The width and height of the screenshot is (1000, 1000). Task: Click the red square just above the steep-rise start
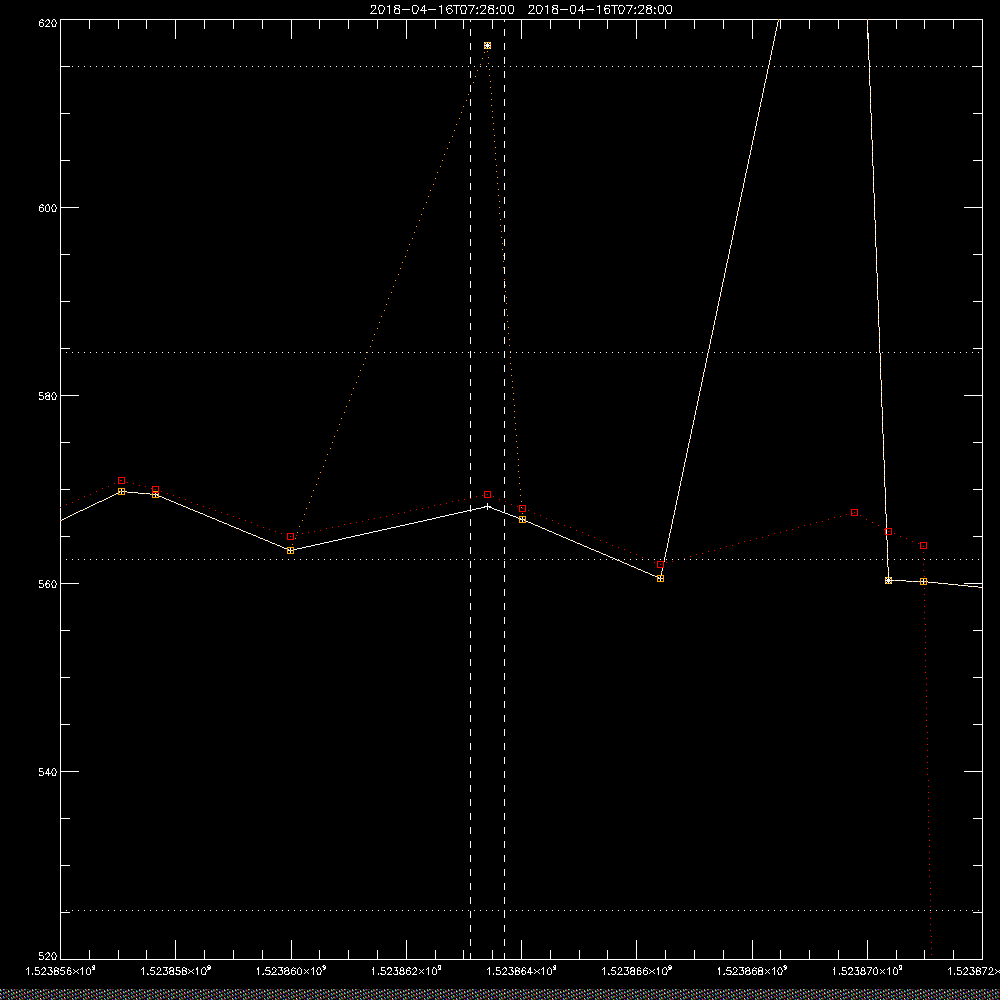660,564
